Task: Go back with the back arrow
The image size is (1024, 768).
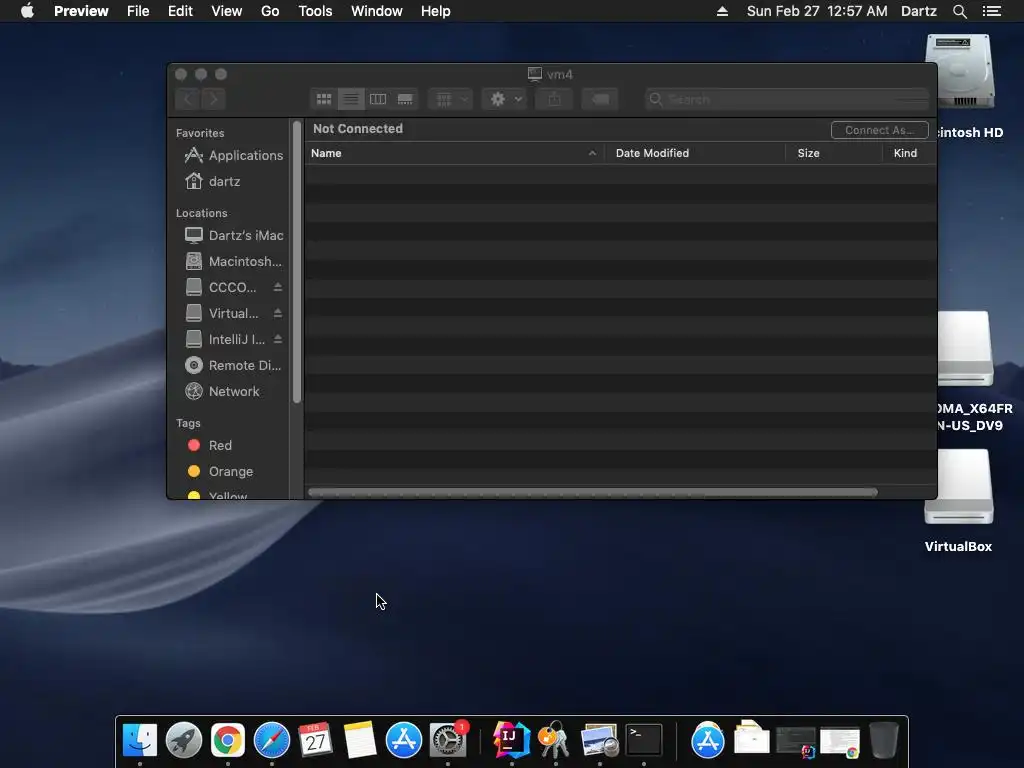Action: 188,99
